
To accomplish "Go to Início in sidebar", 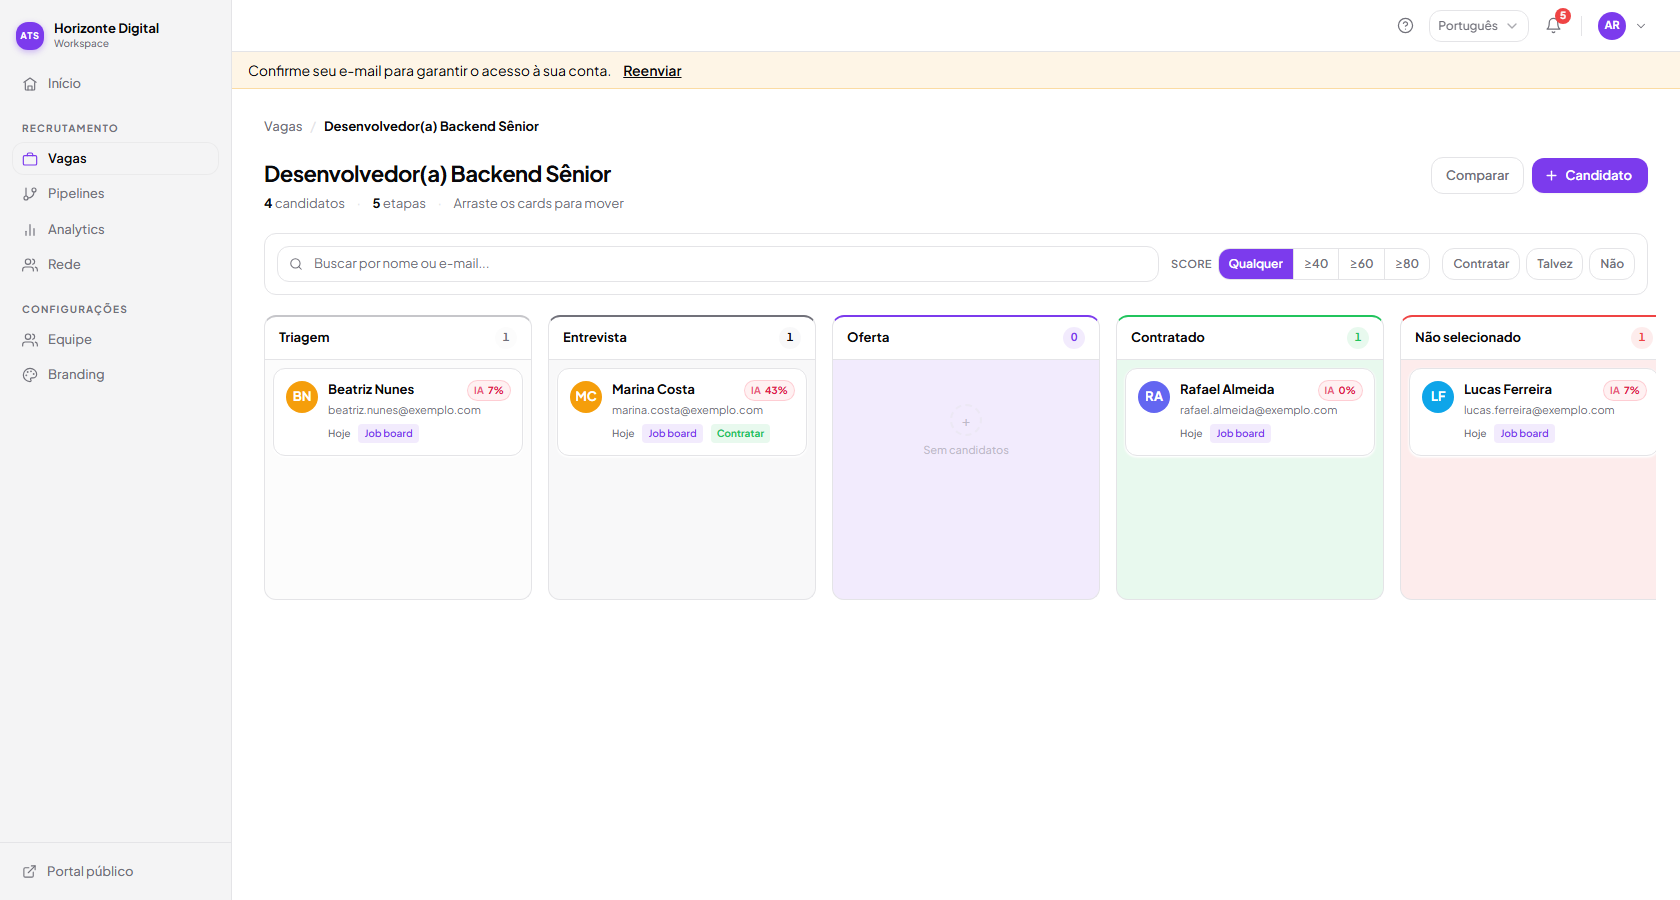I will [116, 83].
